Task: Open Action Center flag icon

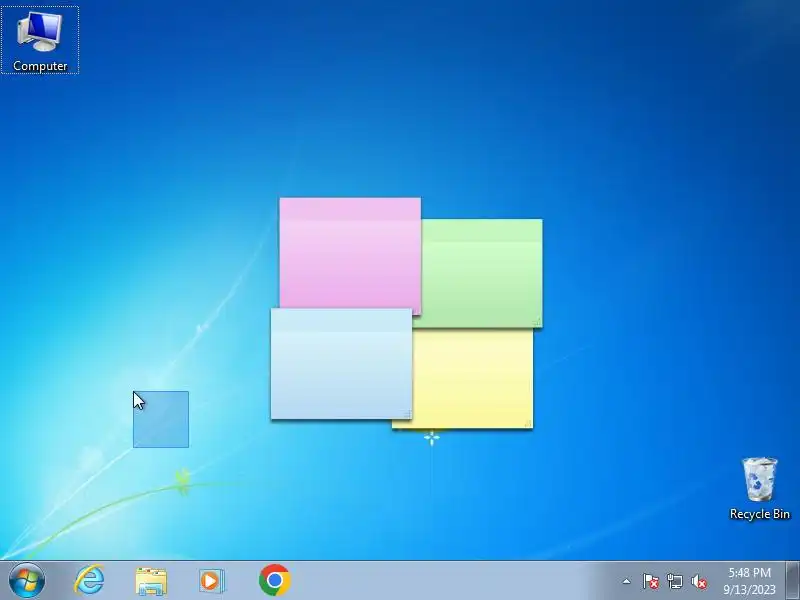Action: point(651,581)
